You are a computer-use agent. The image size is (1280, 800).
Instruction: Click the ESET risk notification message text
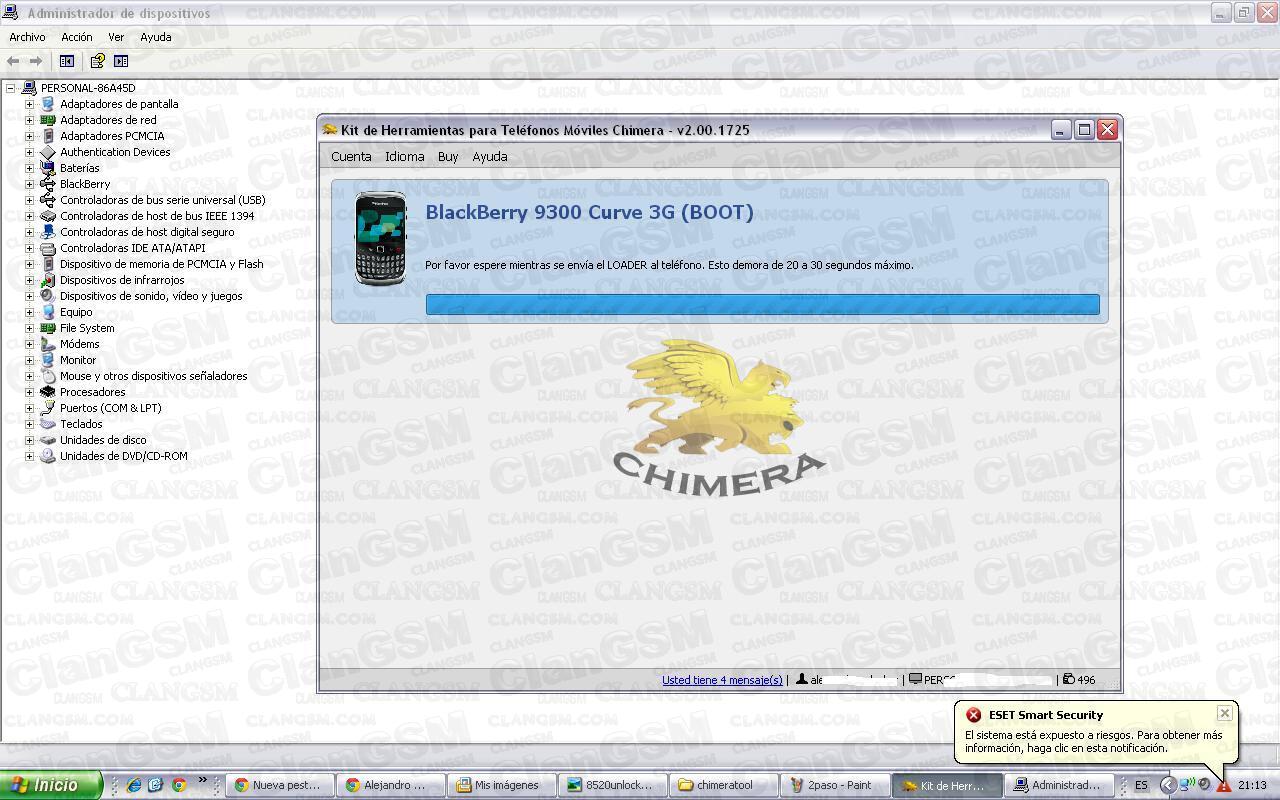click(x=1093, y=741)
